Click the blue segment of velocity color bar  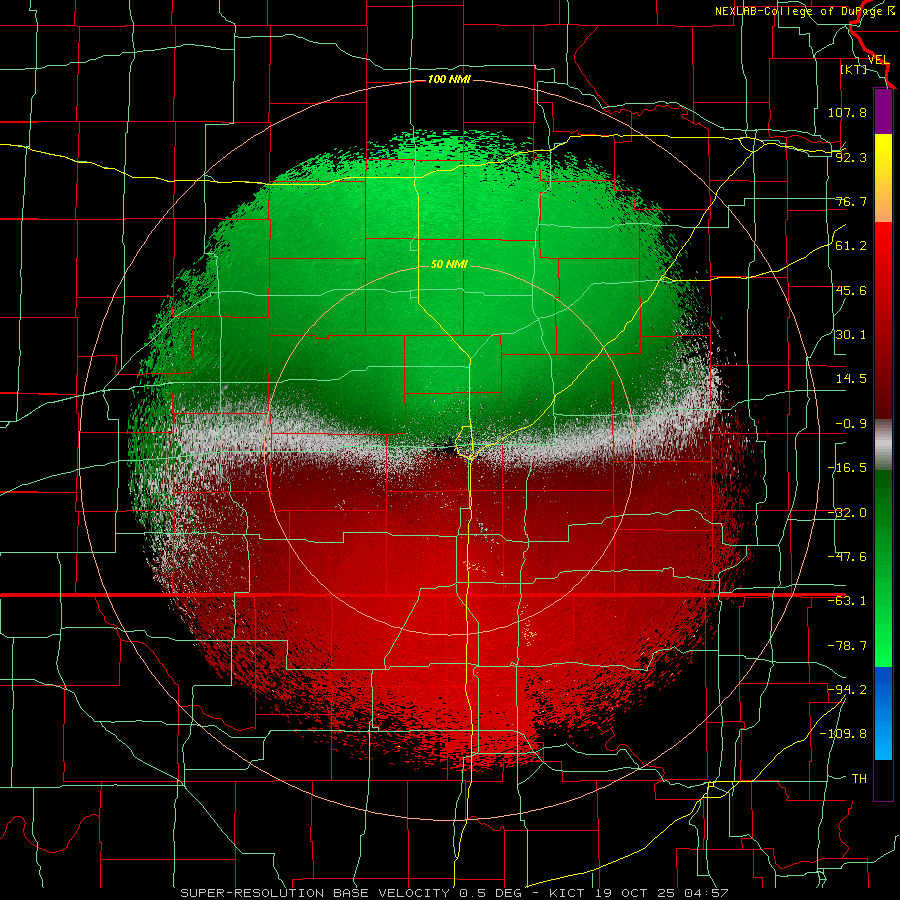tap(883, 713)
